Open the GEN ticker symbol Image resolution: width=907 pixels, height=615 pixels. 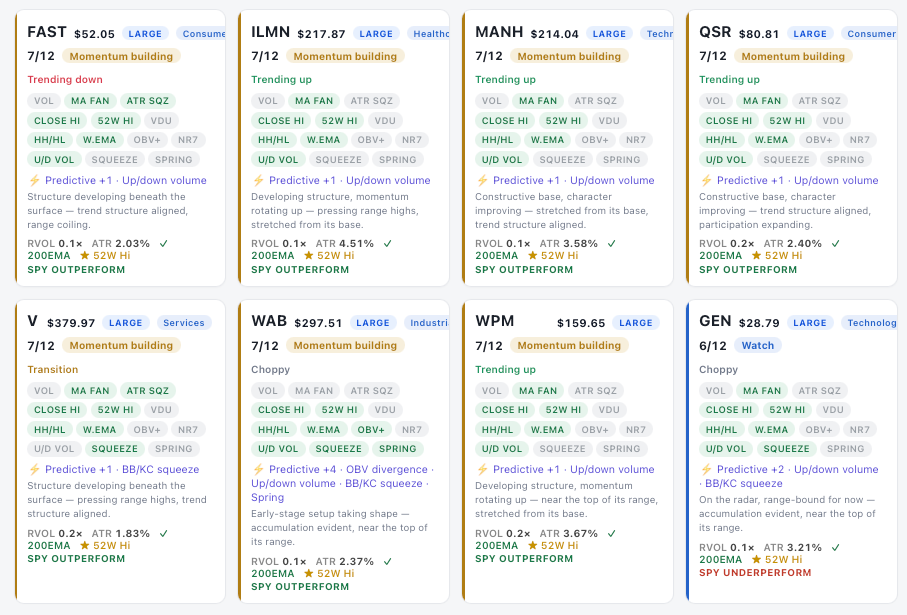click(x=715, y=321)
